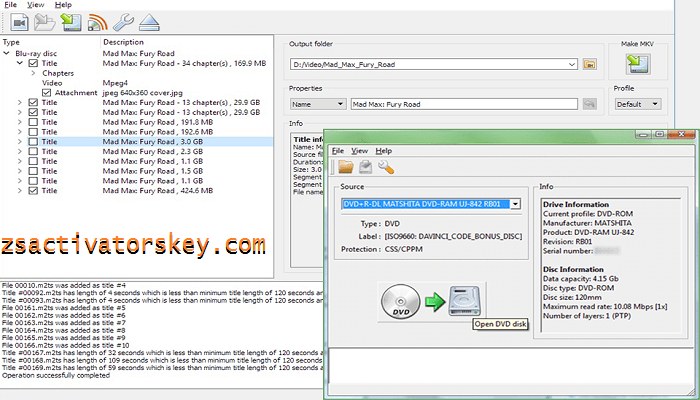700x400 pixels.
Task: Click 'Maximum read rate: 10.08 Mbps [1x]' text
Action: [605, 307]
